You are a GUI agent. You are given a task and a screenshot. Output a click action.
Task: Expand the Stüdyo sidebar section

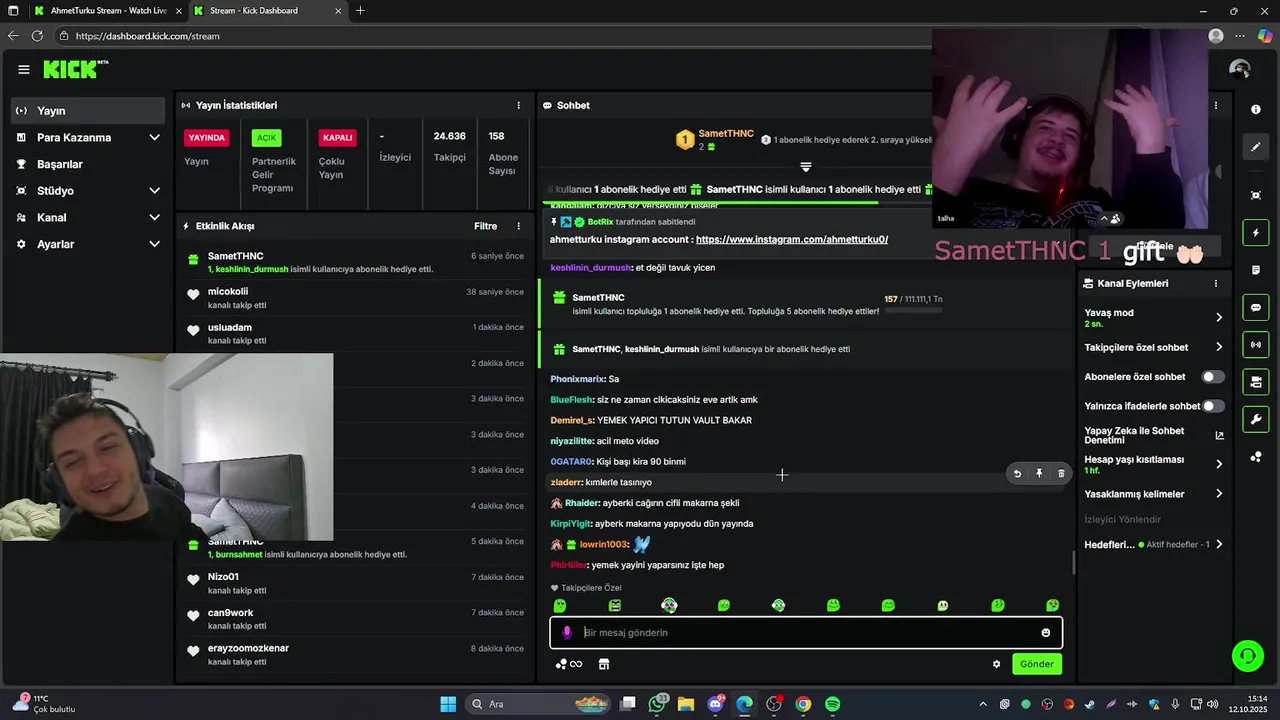[154, 190]
